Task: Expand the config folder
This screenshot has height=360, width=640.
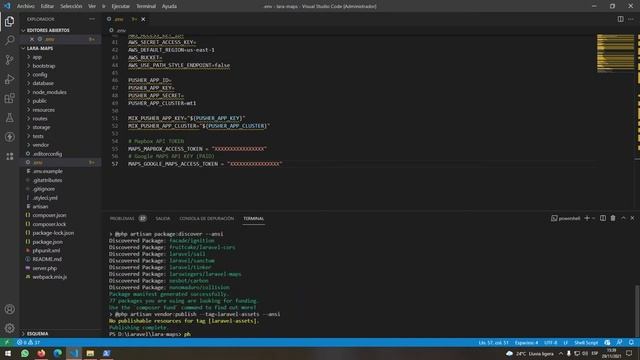Action: (60, 75)
